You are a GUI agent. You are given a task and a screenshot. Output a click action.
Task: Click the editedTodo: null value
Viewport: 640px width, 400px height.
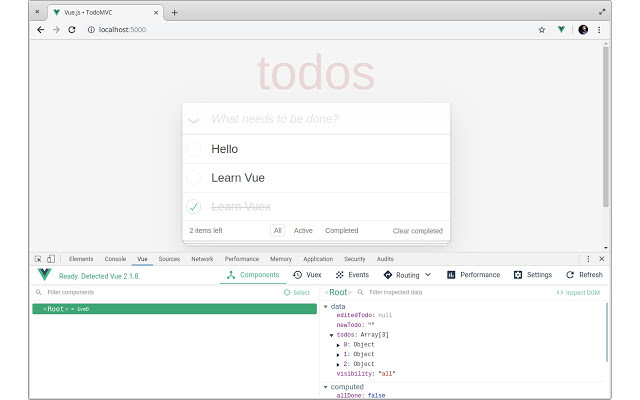tap(385, 315)
